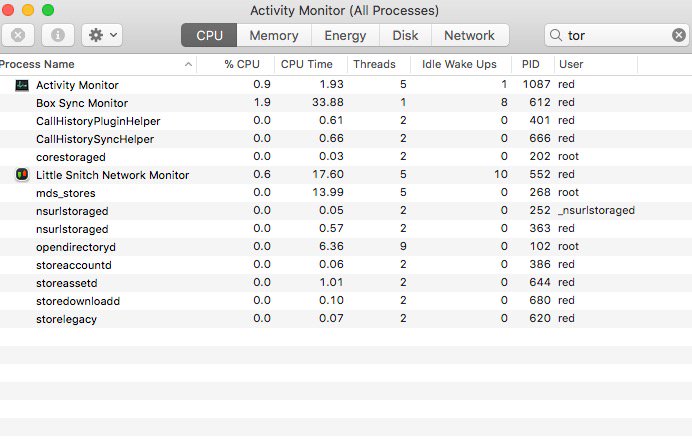Click Threads value 9
The height and width of the screenshot is (440, 692).
(403, 246)
